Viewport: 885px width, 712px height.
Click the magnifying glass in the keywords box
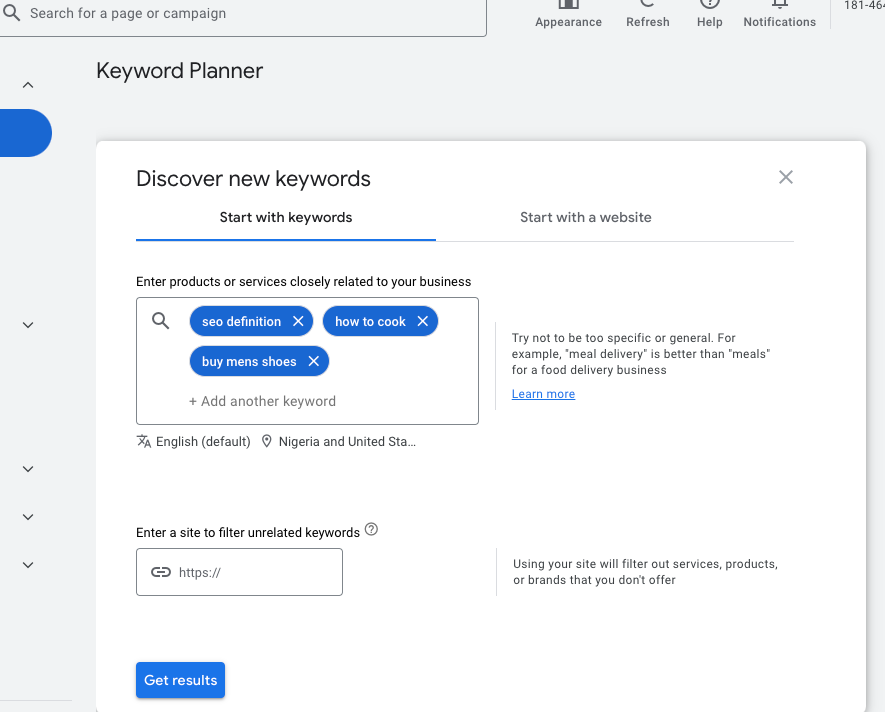click(x=161, y=321)
